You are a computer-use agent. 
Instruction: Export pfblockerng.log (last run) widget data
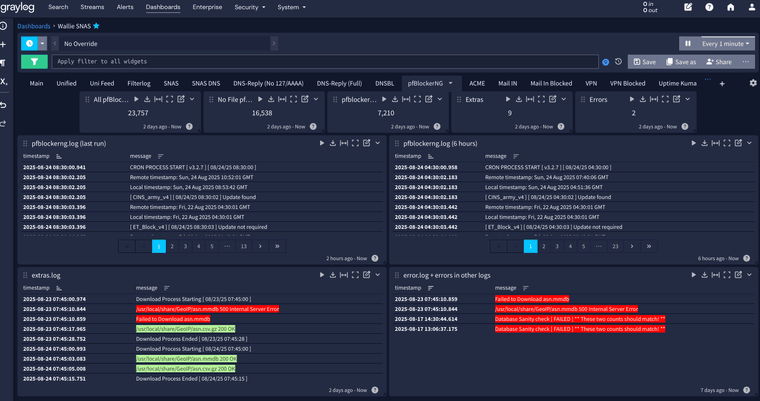click(x=332, y=143)
